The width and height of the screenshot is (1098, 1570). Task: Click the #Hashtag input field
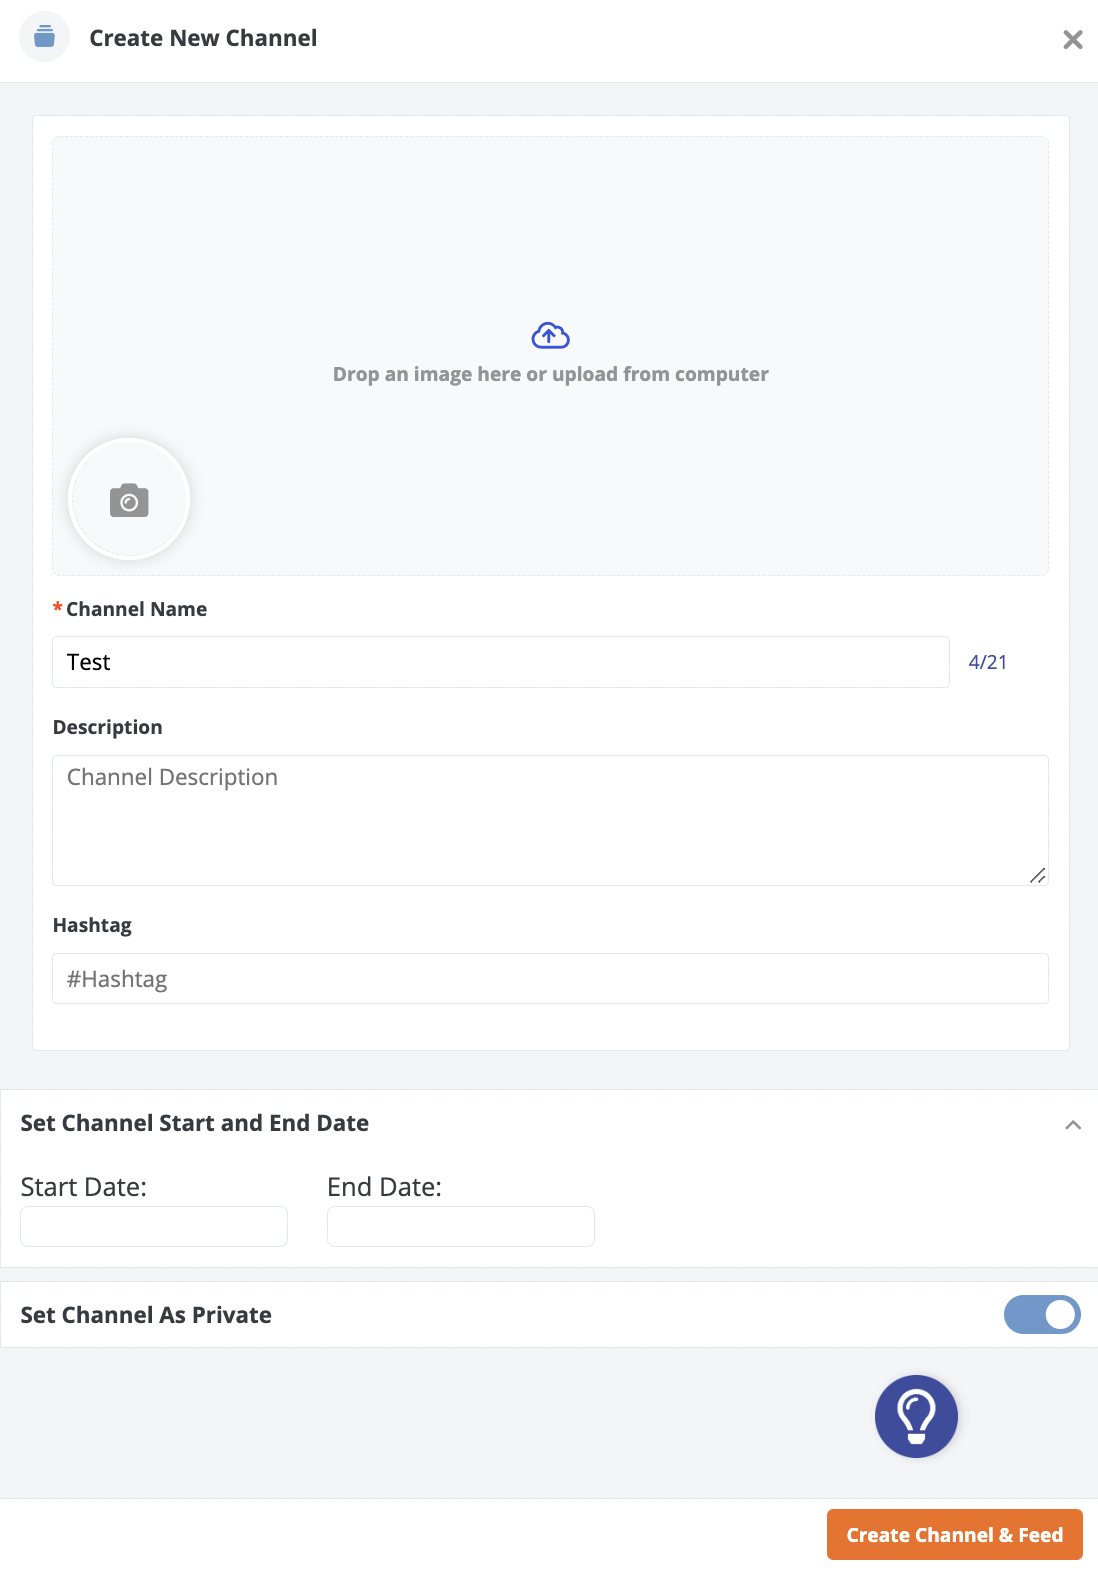pyautogui.click(x=550, y=979)
